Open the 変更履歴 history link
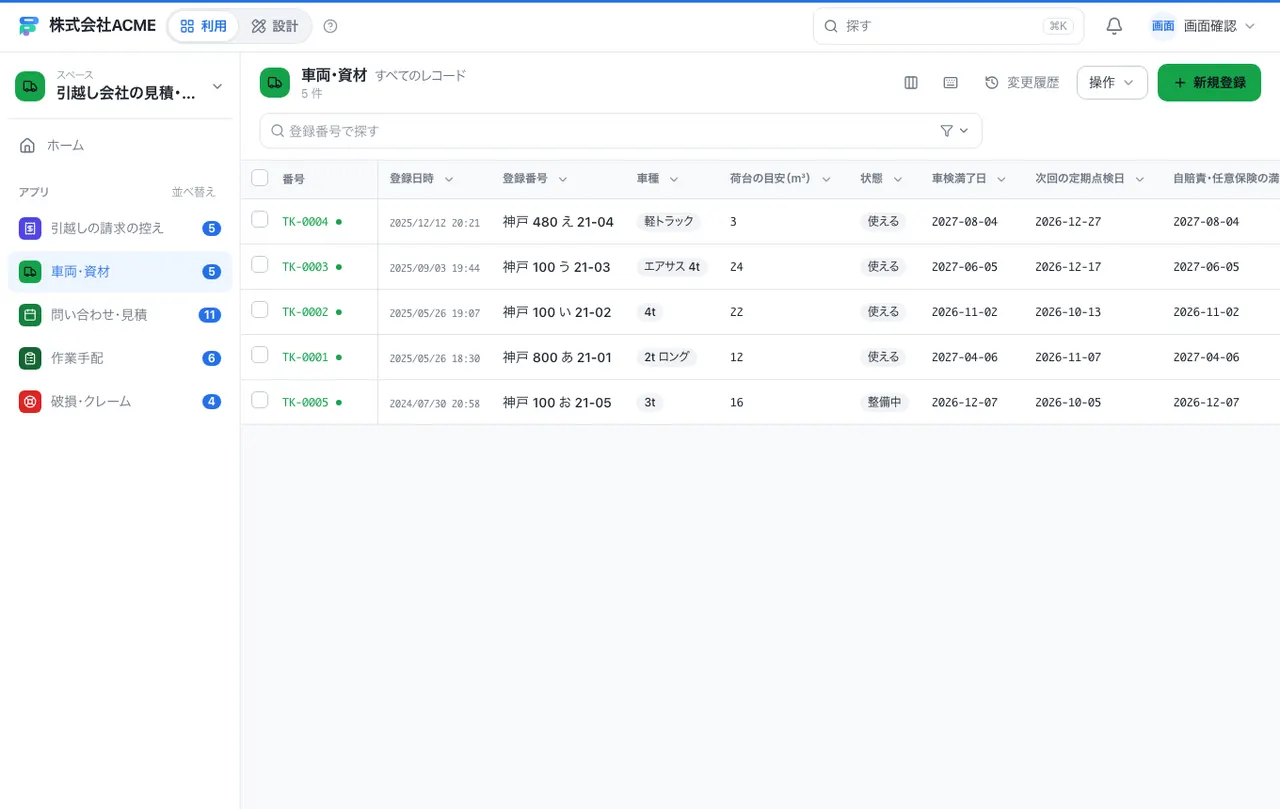This screenshot has width=1280, height=809. pyautogui.click(x=1022, y=83)
